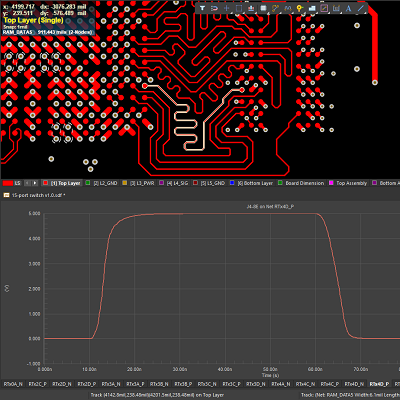The width and height of the screenshot is (400, 400).
Task: Click the snap magnet icon
Action: coord(214,8)
